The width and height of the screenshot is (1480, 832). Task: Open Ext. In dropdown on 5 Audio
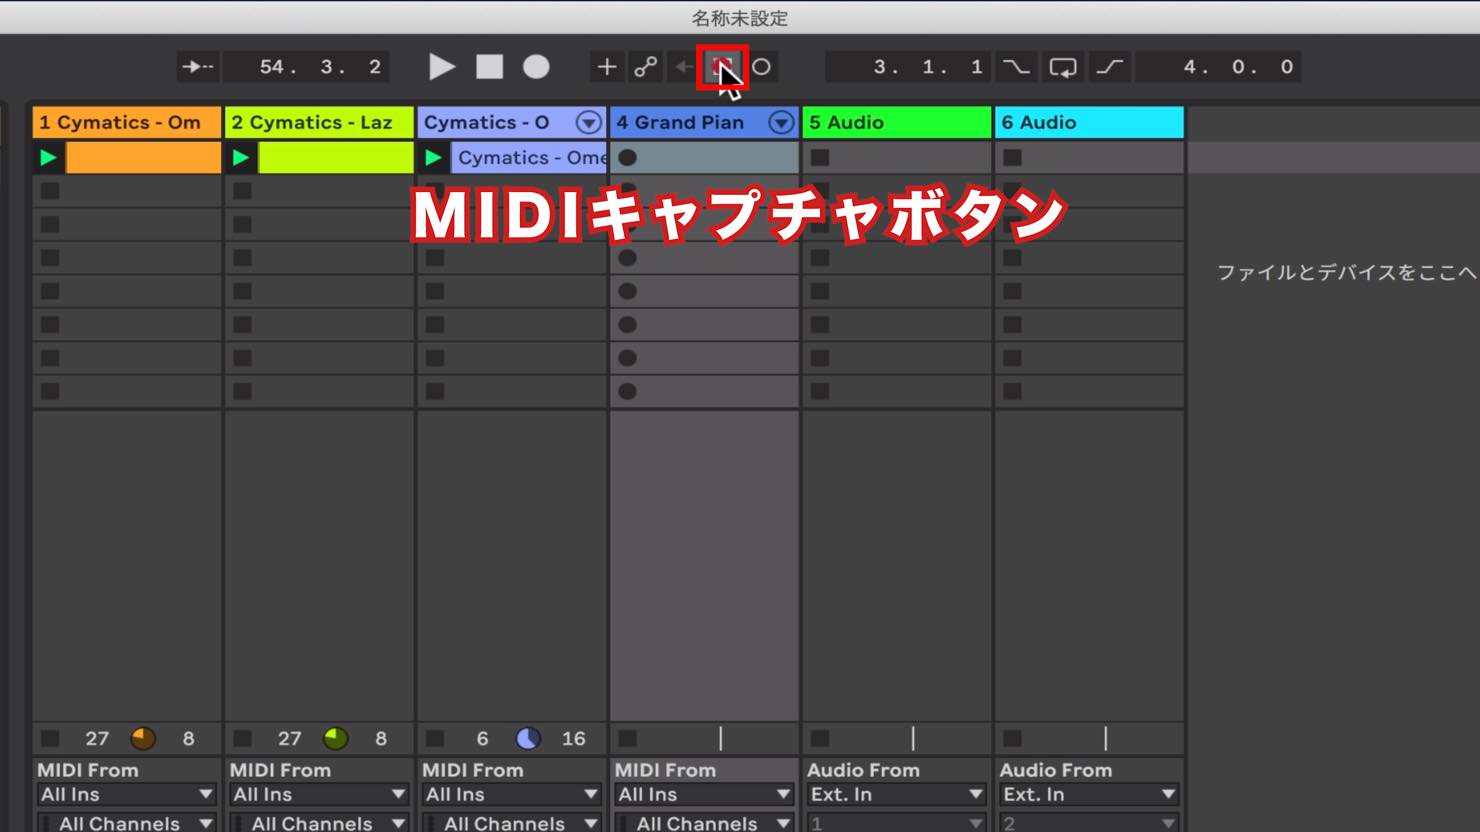(x=896, y=794)
